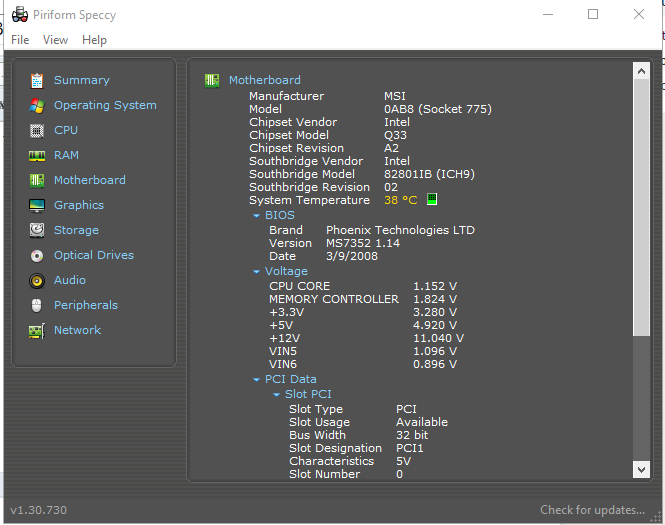Screen dimensions: 665x525
Task: Select BIOS brand Phoenix Technologies LTD
Action: [x=400, y=230]
